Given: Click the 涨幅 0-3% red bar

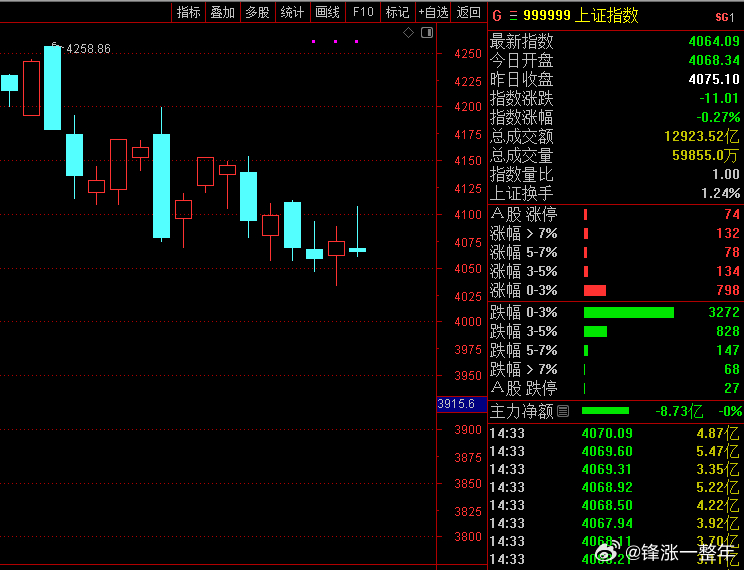Looking at the screenshot, I should point(595,290).
